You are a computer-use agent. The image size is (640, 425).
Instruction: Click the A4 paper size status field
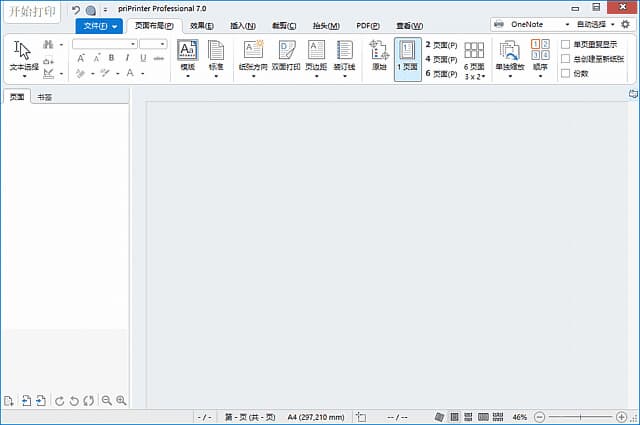(x=316, y=416)
